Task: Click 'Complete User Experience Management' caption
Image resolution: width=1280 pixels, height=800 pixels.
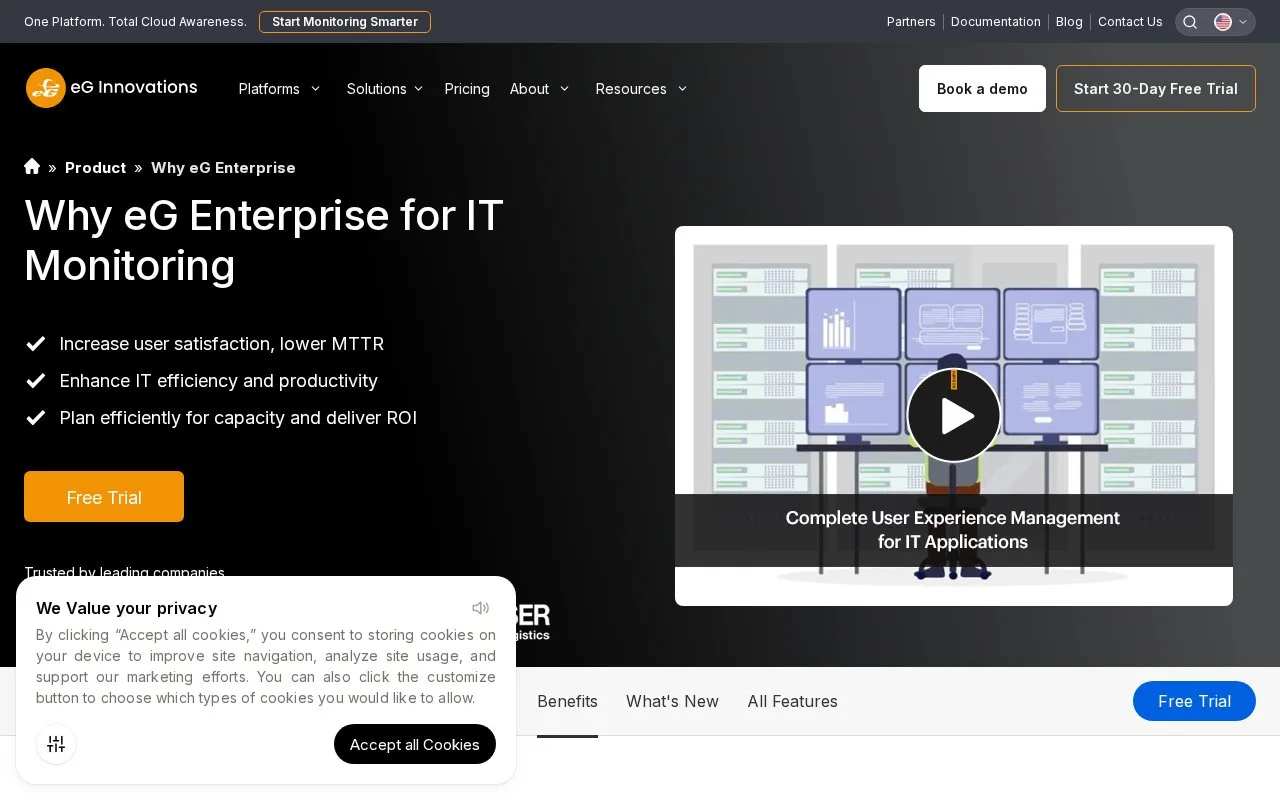Action: [x=953, y=518]
